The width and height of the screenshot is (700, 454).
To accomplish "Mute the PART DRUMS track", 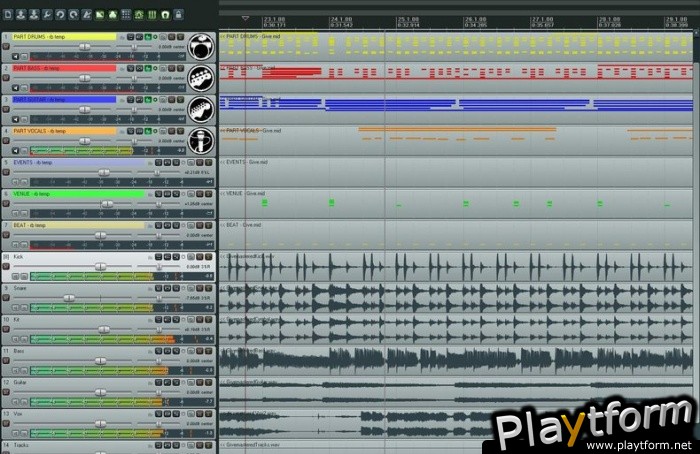I will pos(171,37).
